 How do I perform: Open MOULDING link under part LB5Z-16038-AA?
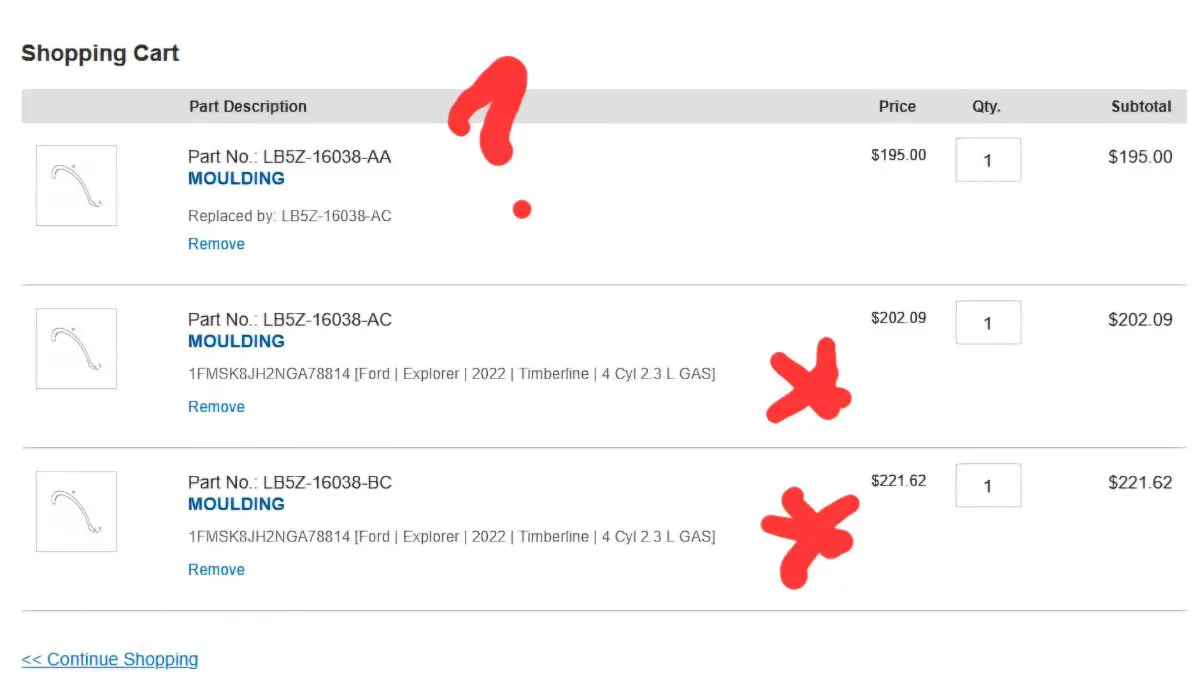236,179
